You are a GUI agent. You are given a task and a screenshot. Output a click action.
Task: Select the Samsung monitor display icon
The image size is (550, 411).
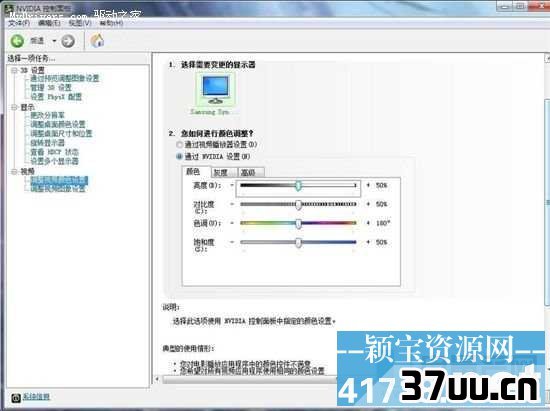215,90
